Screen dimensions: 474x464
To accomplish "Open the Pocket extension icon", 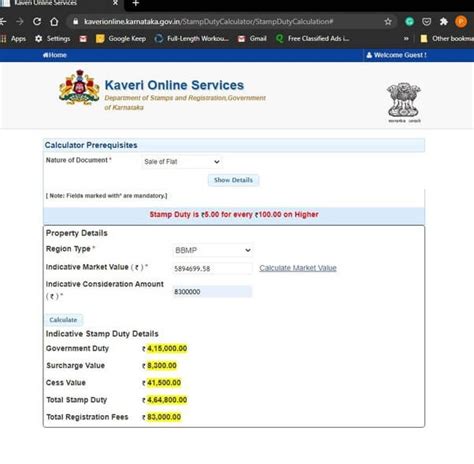I will 426,22.
